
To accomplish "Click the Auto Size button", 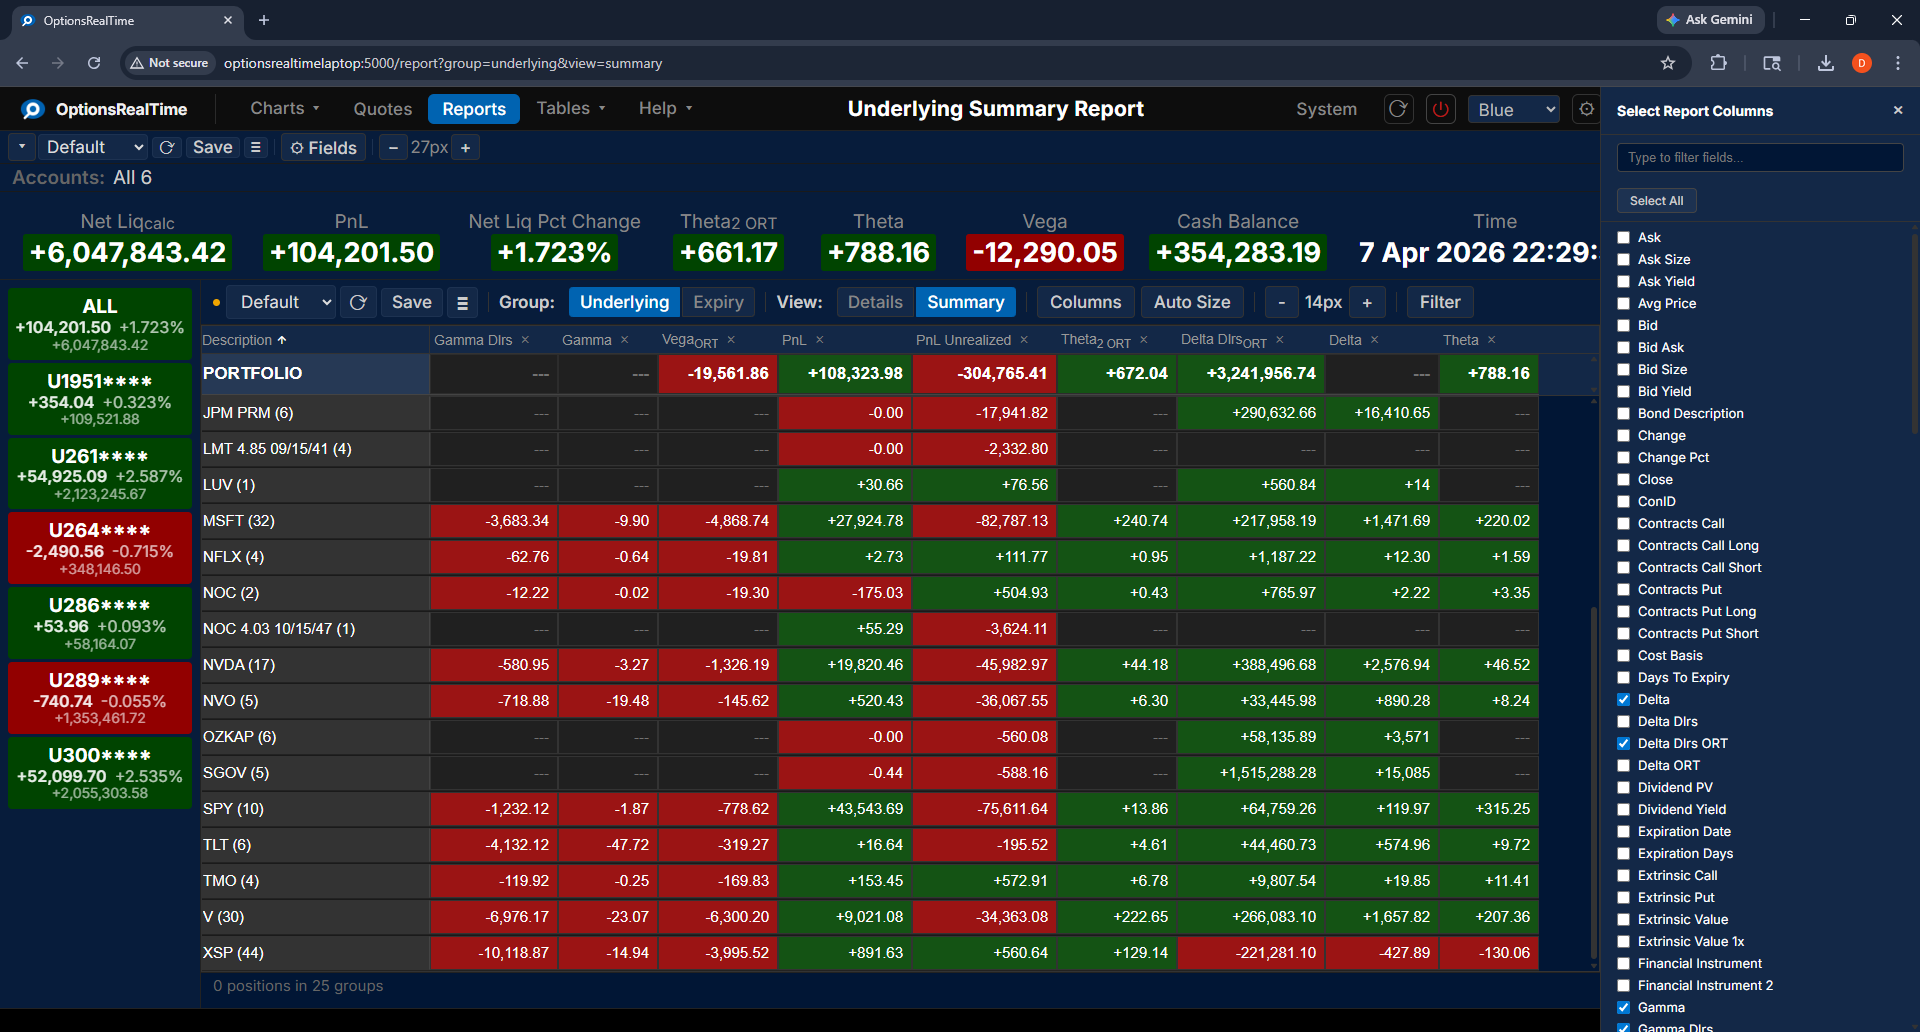I will point(1192,302).
